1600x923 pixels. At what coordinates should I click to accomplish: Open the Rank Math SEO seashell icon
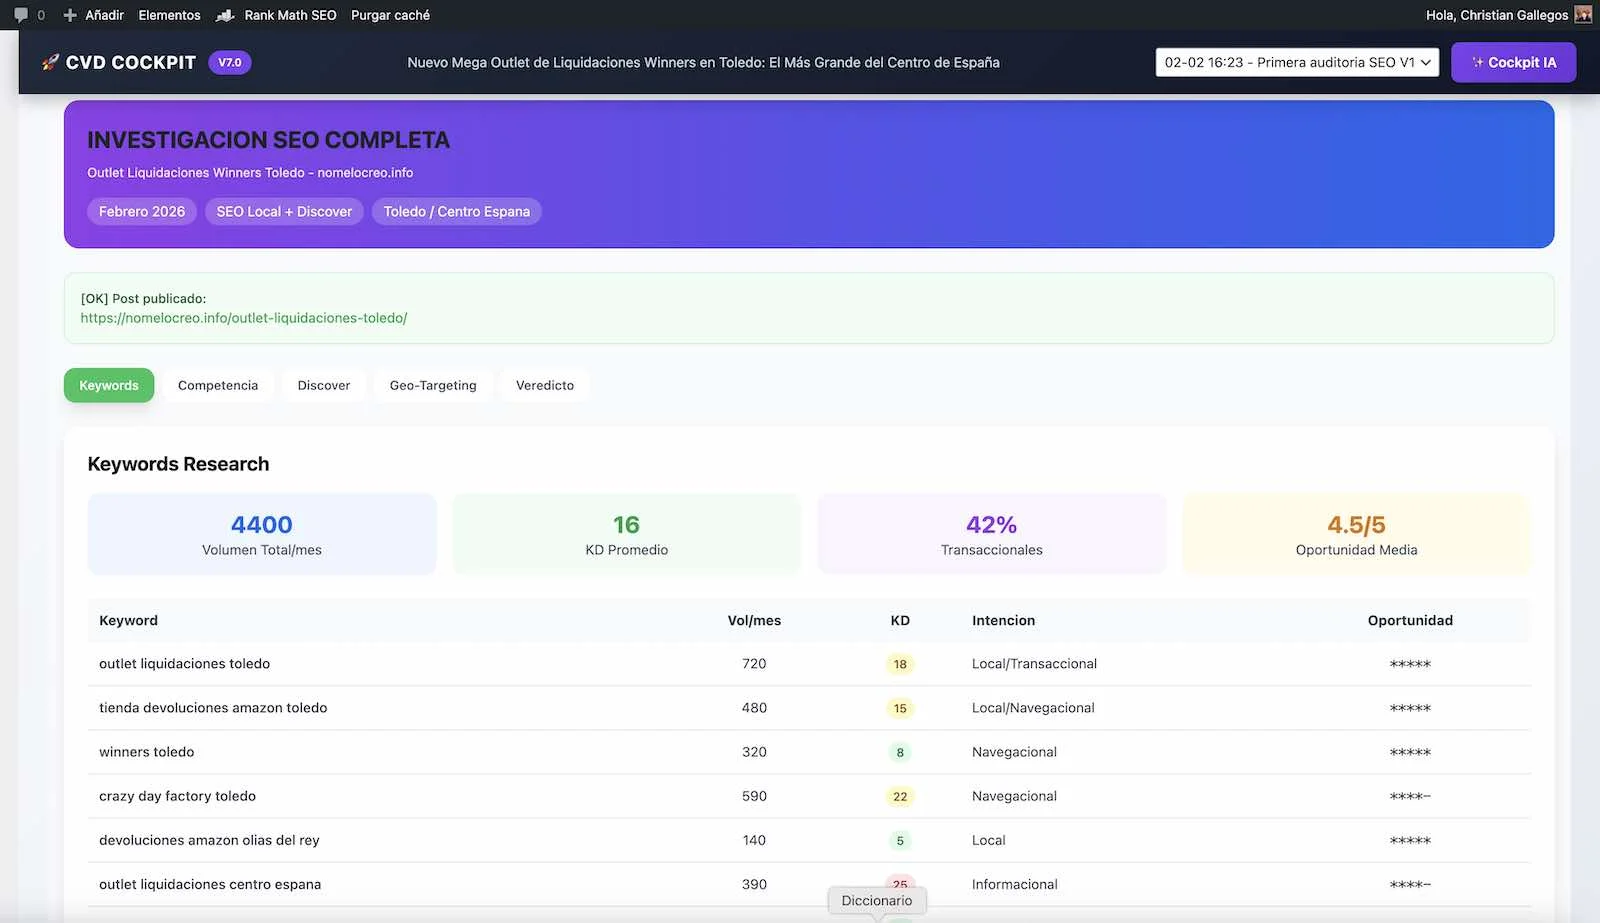coord(227,15)
